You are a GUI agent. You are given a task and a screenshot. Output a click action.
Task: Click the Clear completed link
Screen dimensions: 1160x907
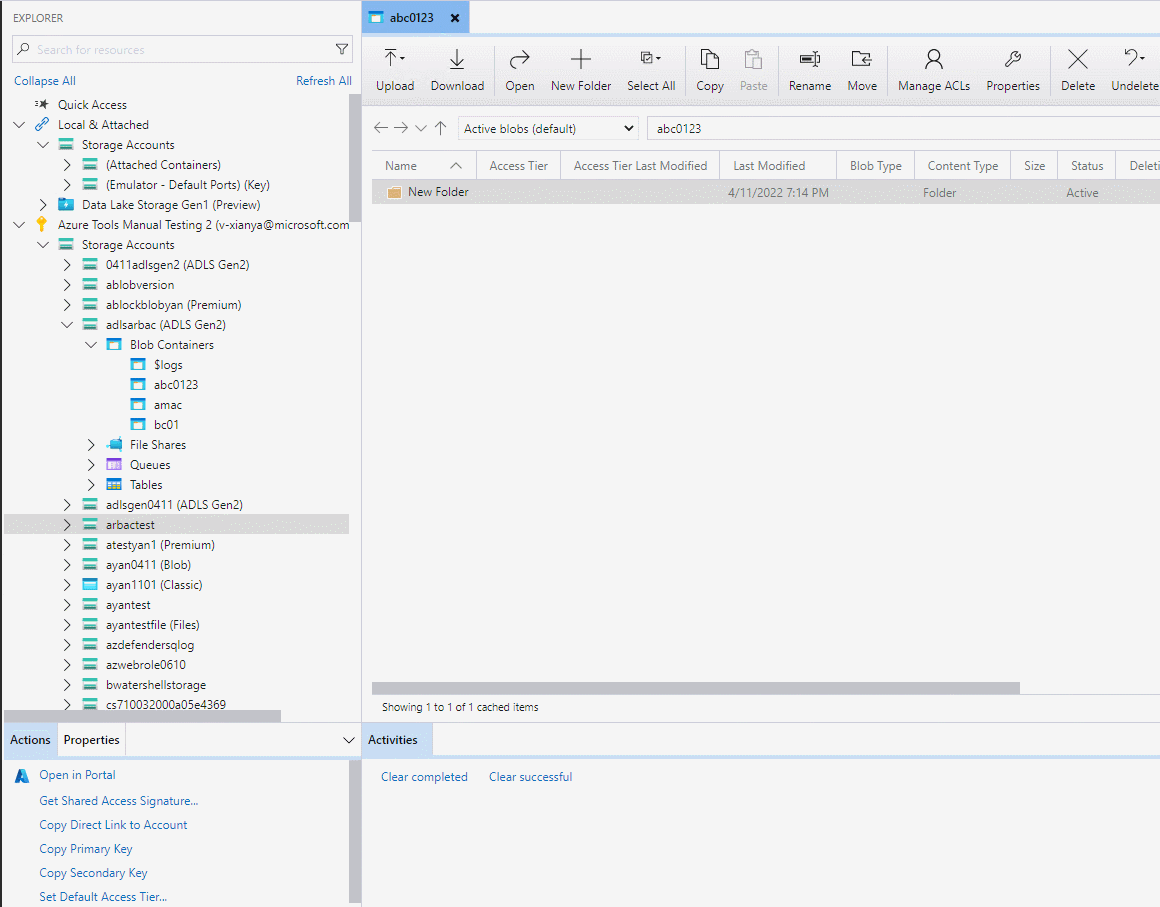tap(424, 776)
